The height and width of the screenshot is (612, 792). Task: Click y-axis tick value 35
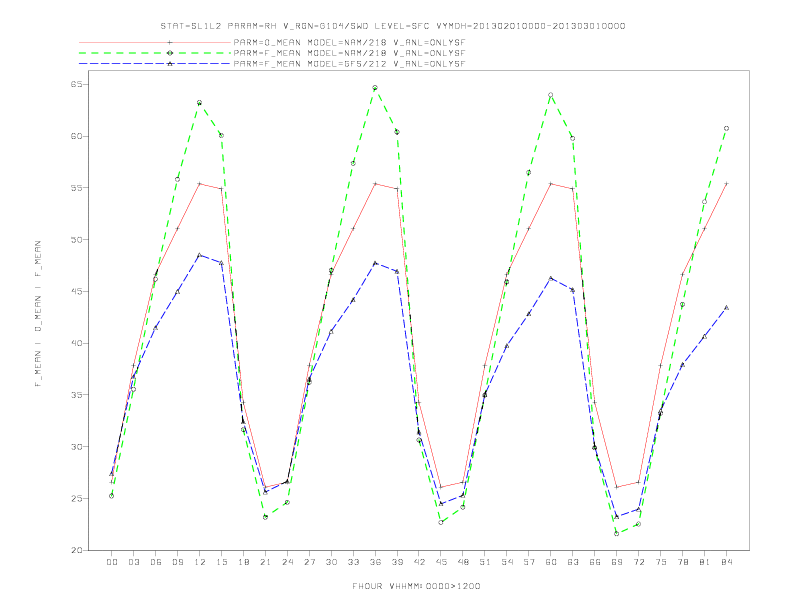coord(76,395)
